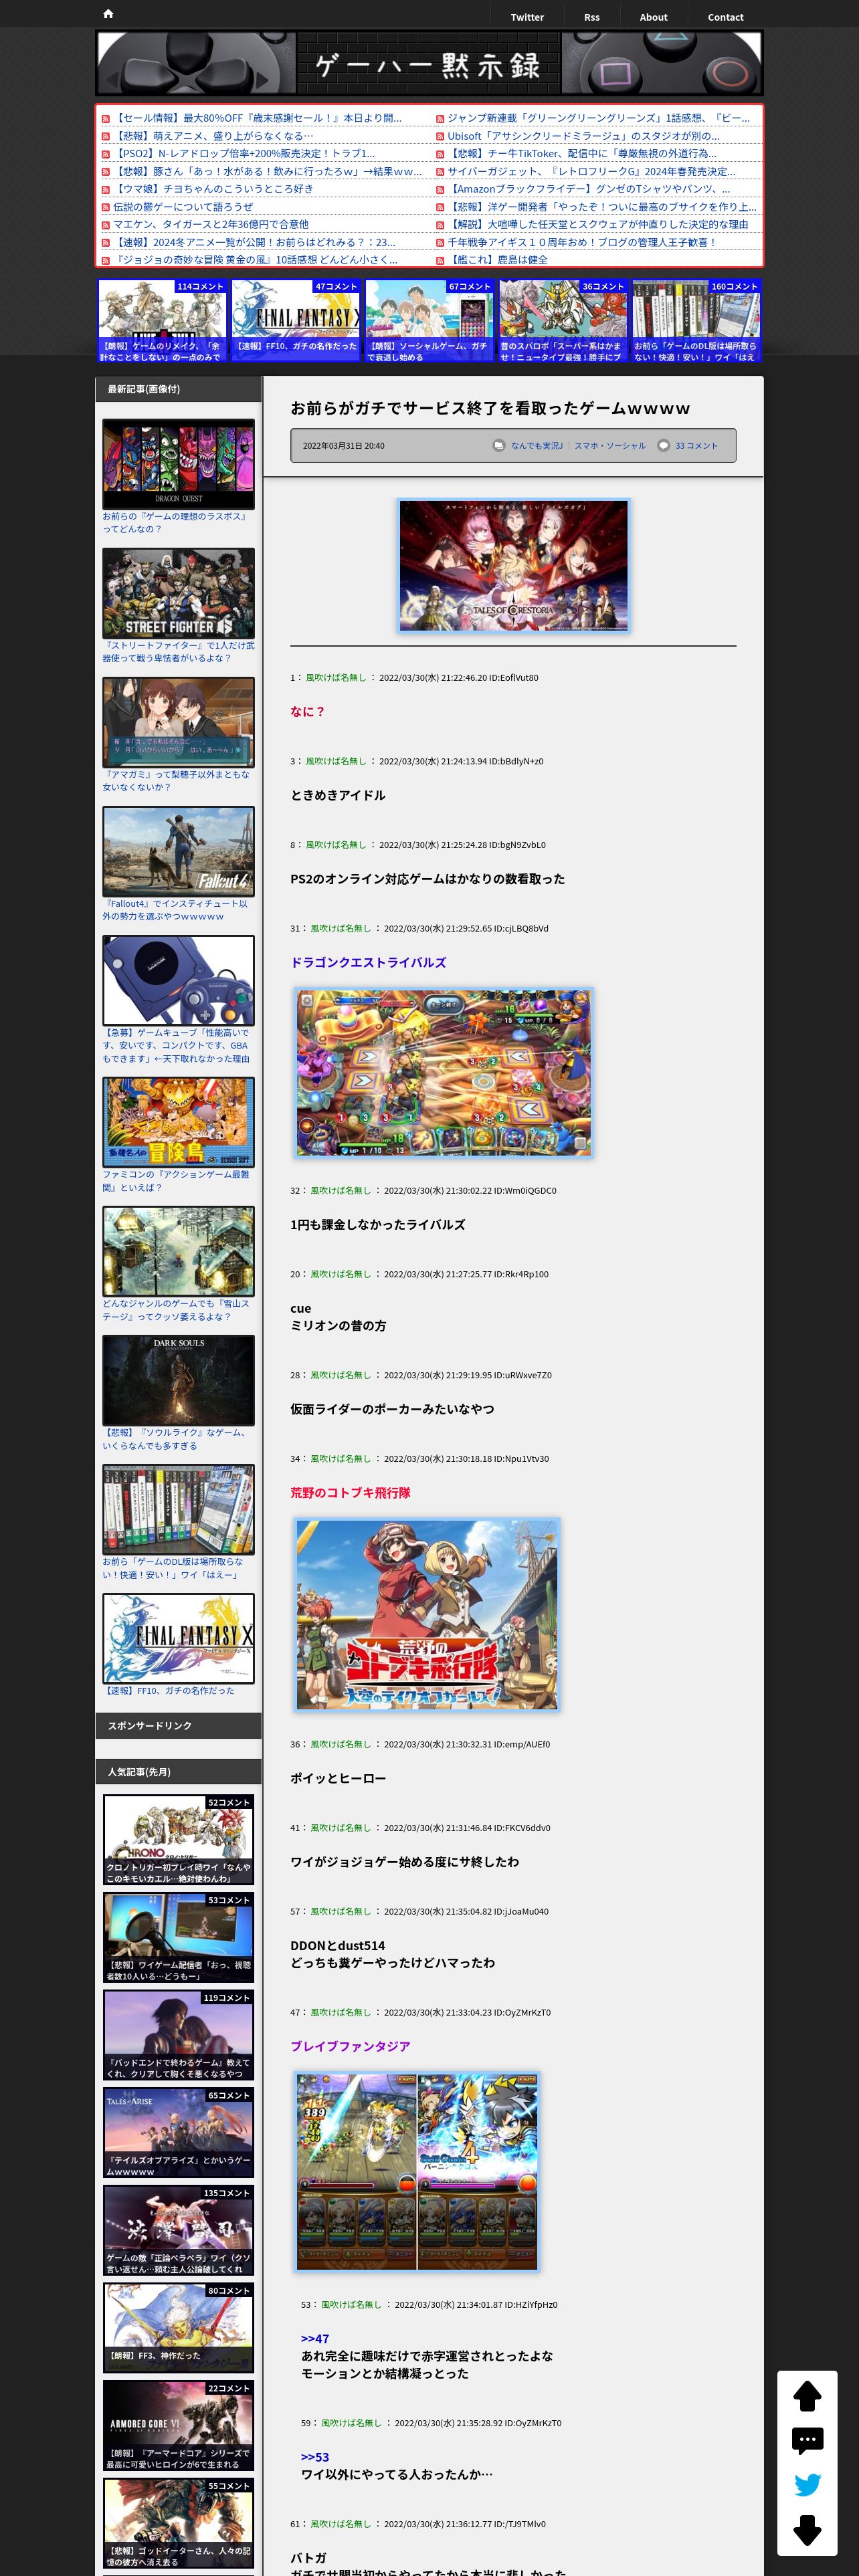Open headline 千年戦争アイギス１０周年おめ
The width and height of the screenshot is (859, 2576).
pyautogui.click(x=581, y=243)
